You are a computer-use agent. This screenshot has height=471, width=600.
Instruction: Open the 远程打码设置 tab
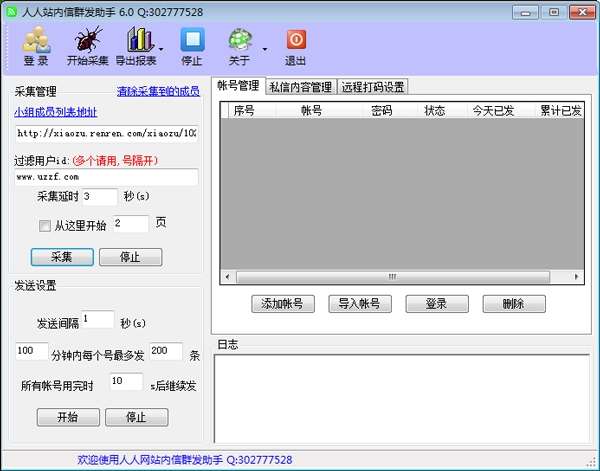coord(372,86)
